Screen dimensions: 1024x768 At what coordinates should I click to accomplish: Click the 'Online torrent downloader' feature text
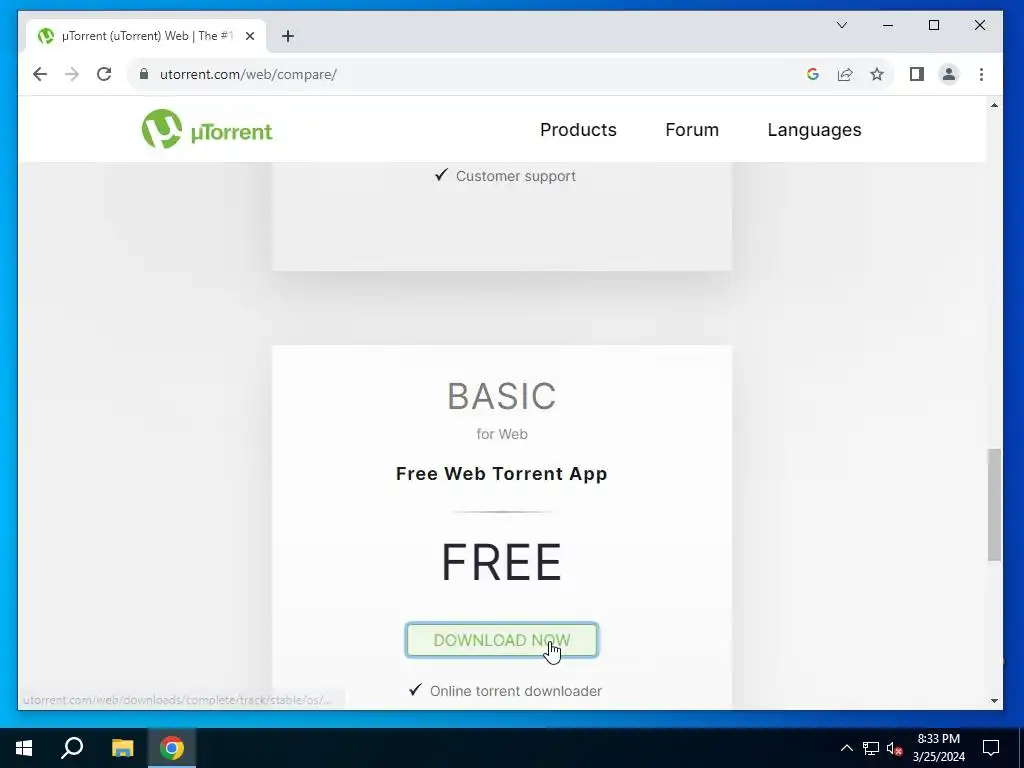pyautogui.click(x=515, y=691)
